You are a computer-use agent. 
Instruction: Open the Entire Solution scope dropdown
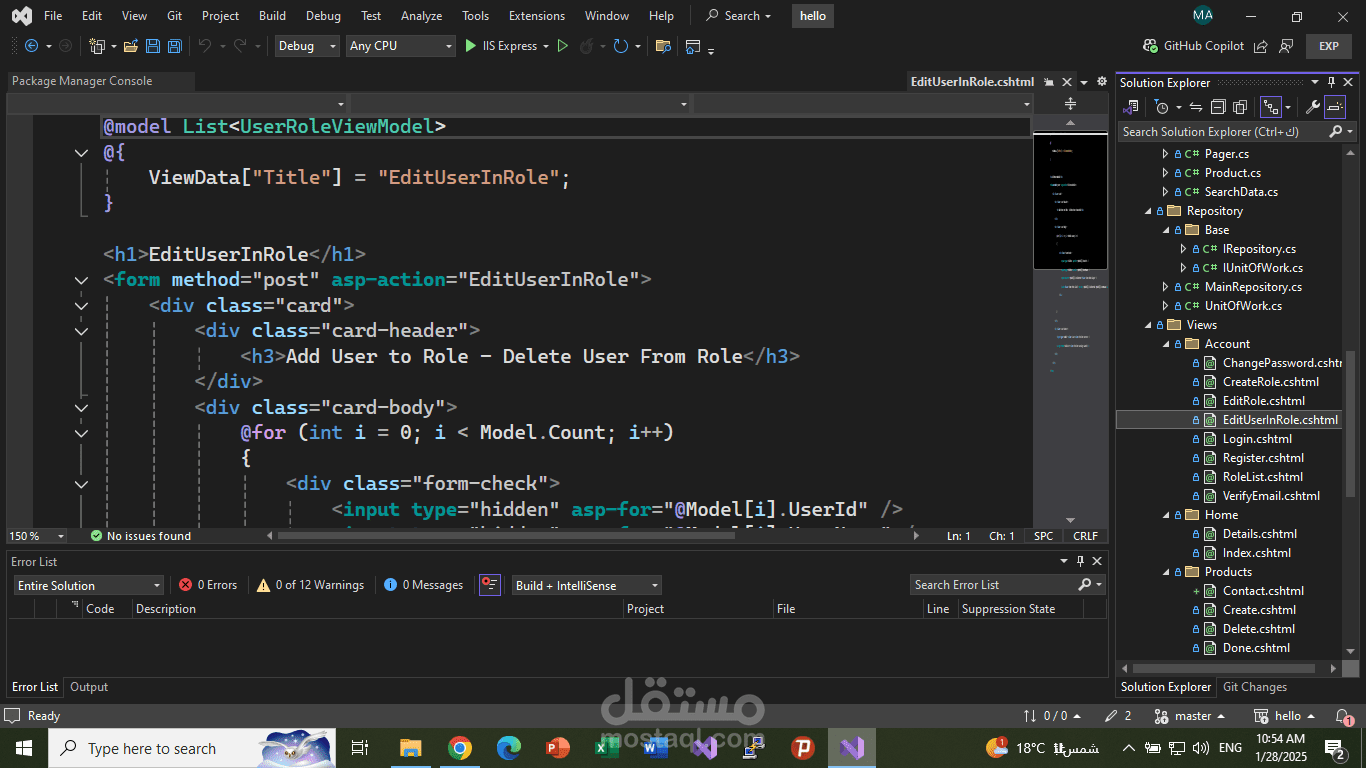click(x=88, y=585)
